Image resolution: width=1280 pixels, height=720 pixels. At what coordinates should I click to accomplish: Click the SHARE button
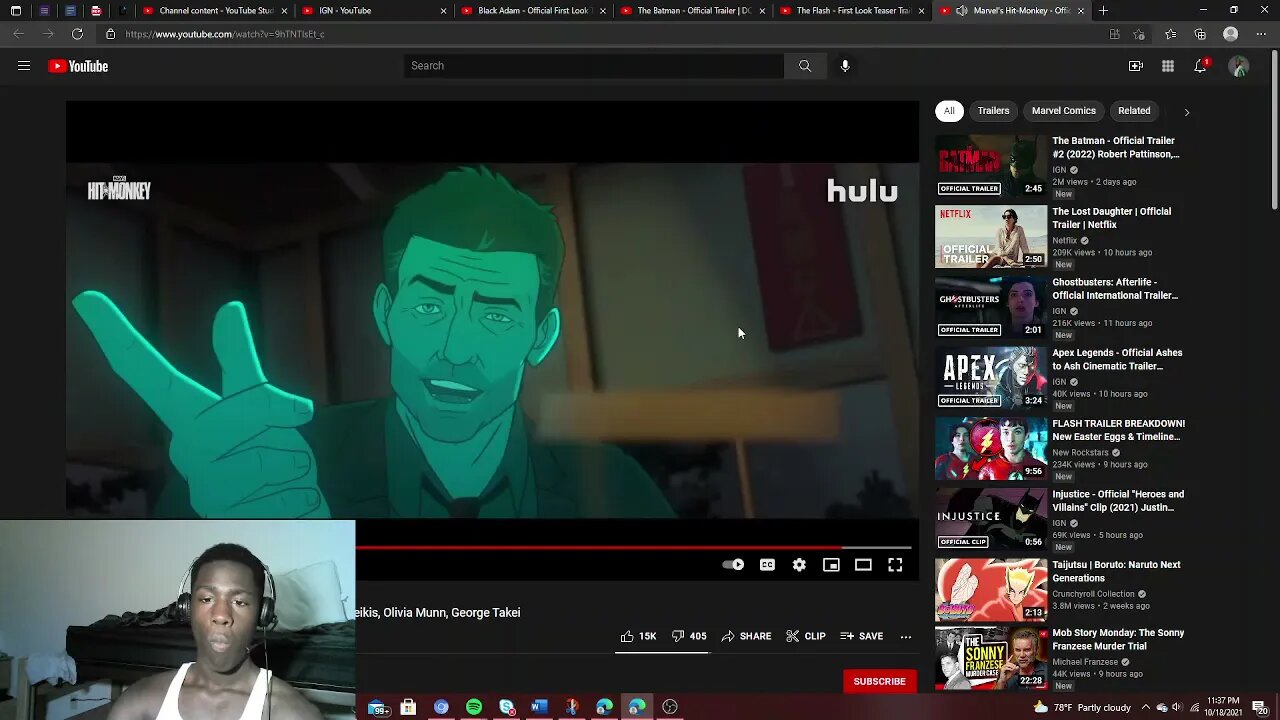(746, 636)
